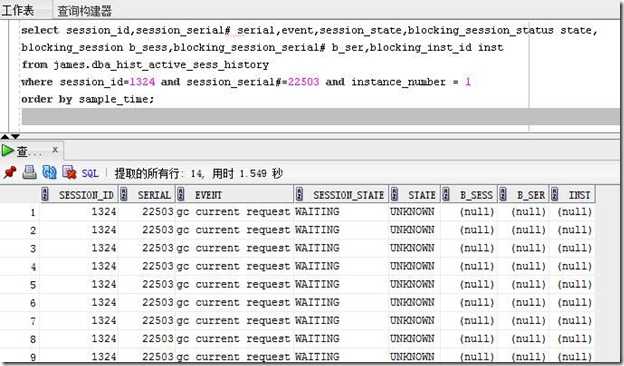Select the SESSION_STATE column header
The width and height of the screenshot is (624, 366).
(x=341, y=195)
